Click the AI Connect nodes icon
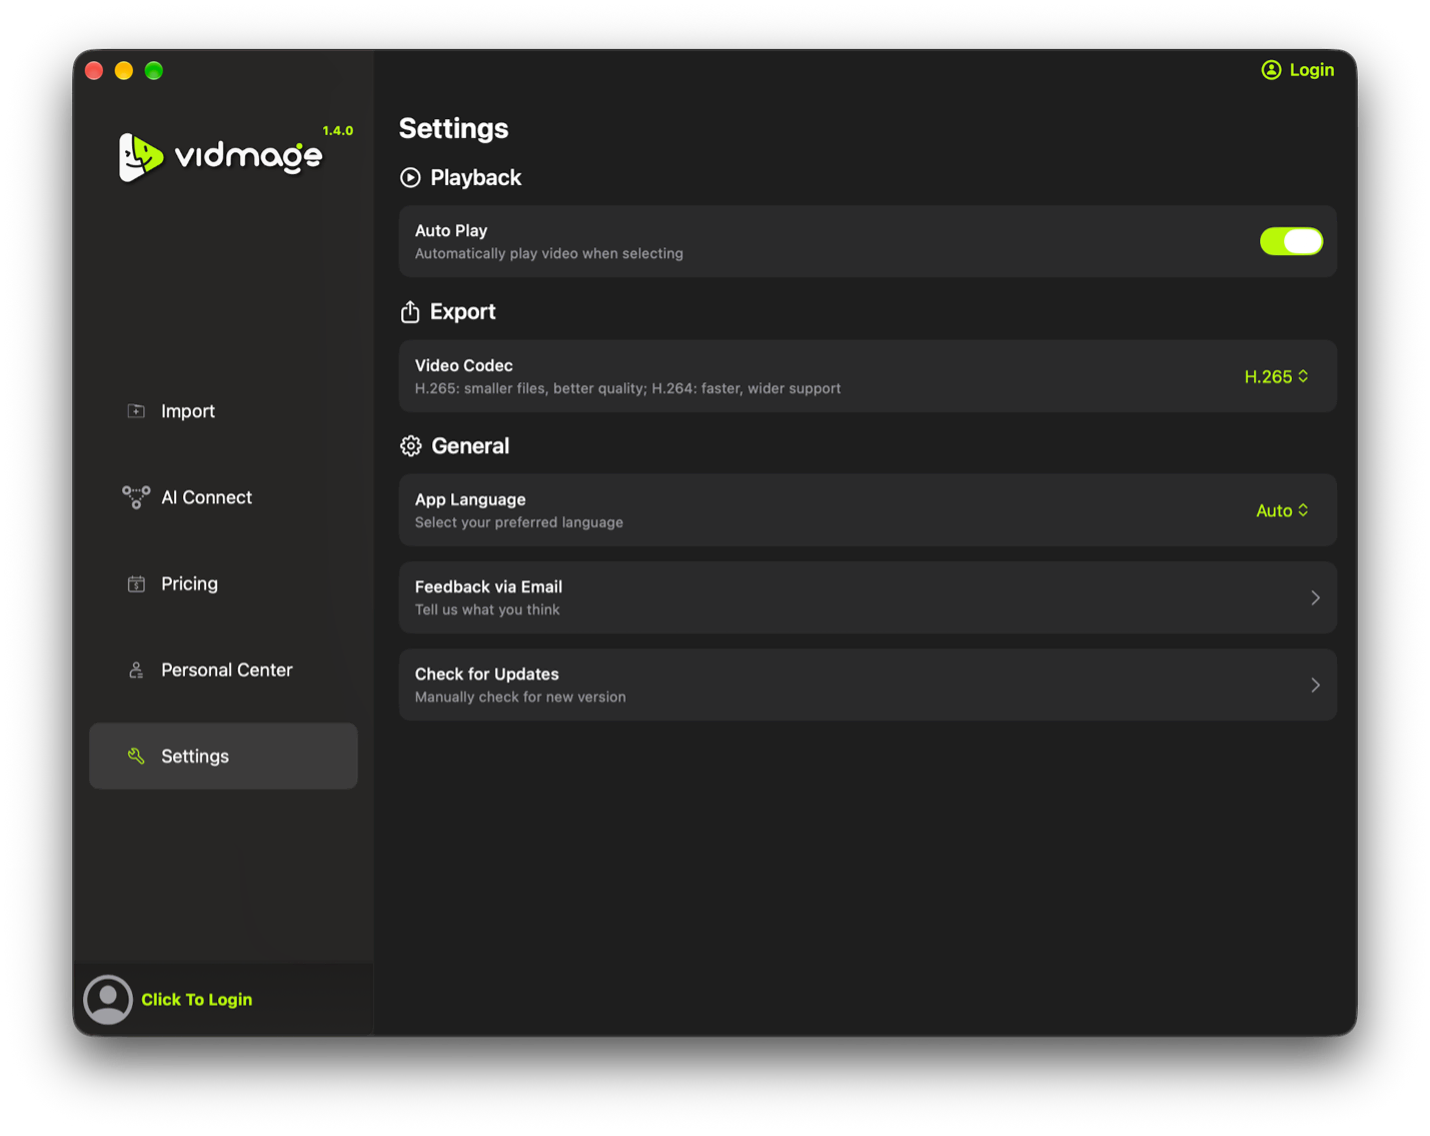Image resolution: width=1430 pixels, height=1136 pixels. tap(136, 497)
